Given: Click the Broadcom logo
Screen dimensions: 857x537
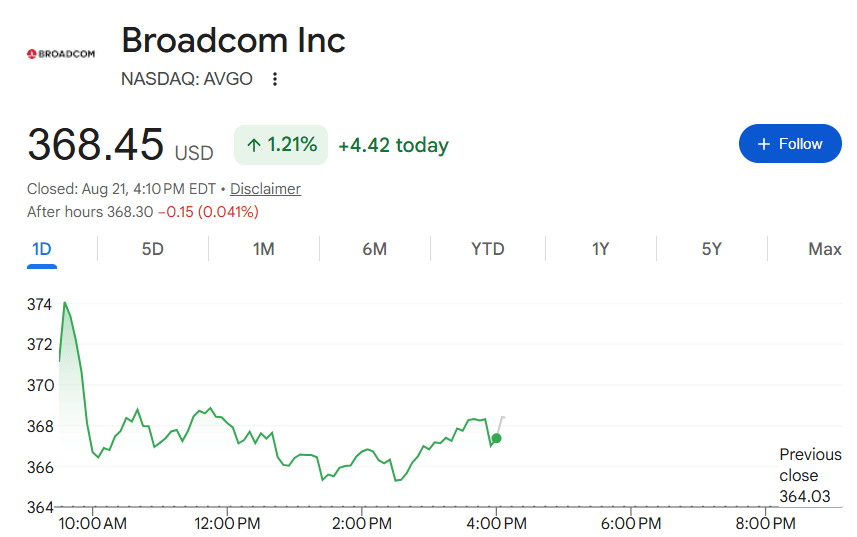Looking at the screenshot, I should click(x=61, y=54).
